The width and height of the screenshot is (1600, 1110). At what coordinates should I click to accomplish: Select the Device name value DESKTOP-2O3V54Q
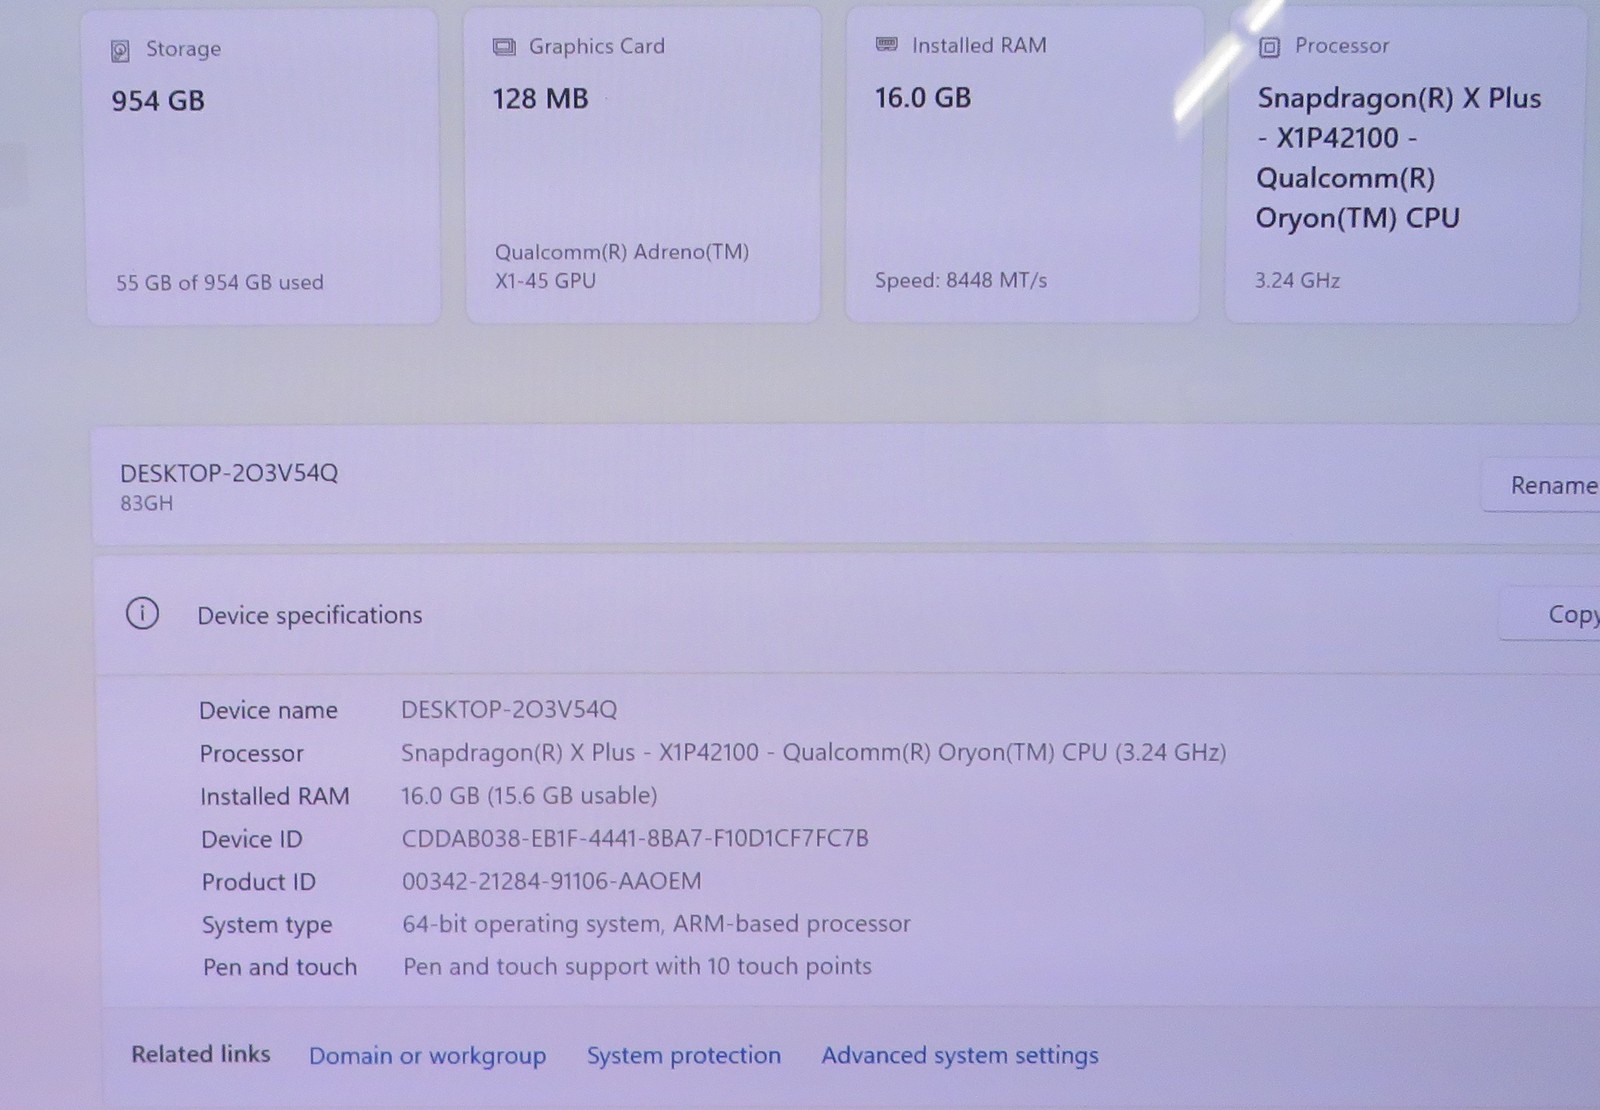(x=509, y=710)
